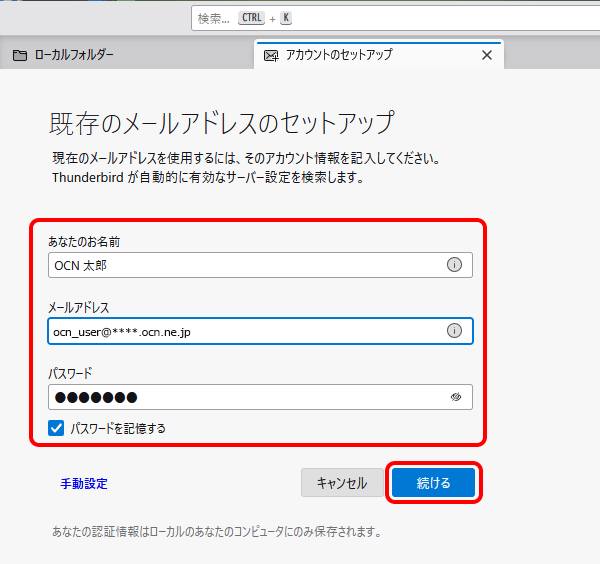Switch to the ローカルフォルダー tab
600x564 pixels.
point(75,55)
